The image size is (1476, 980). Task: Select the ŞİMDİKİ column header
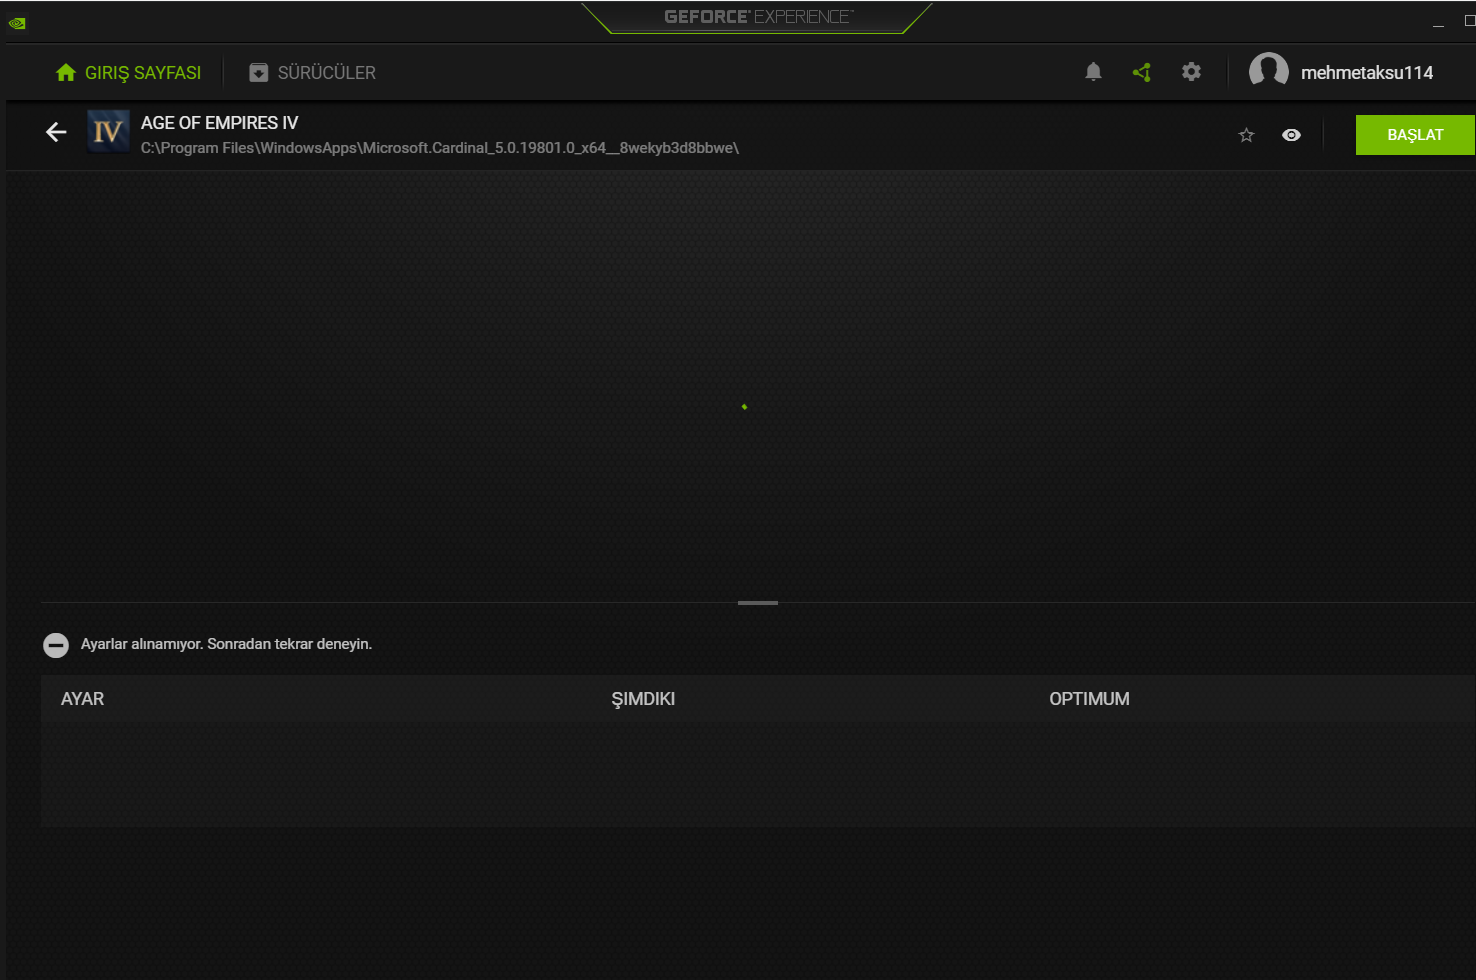(x=643, y=699)
